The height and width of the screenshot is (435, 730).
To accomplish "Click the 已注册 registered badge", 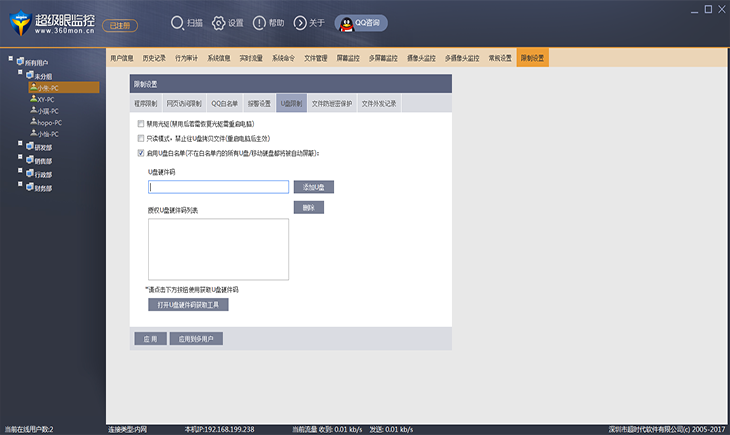I will [118, 23].
